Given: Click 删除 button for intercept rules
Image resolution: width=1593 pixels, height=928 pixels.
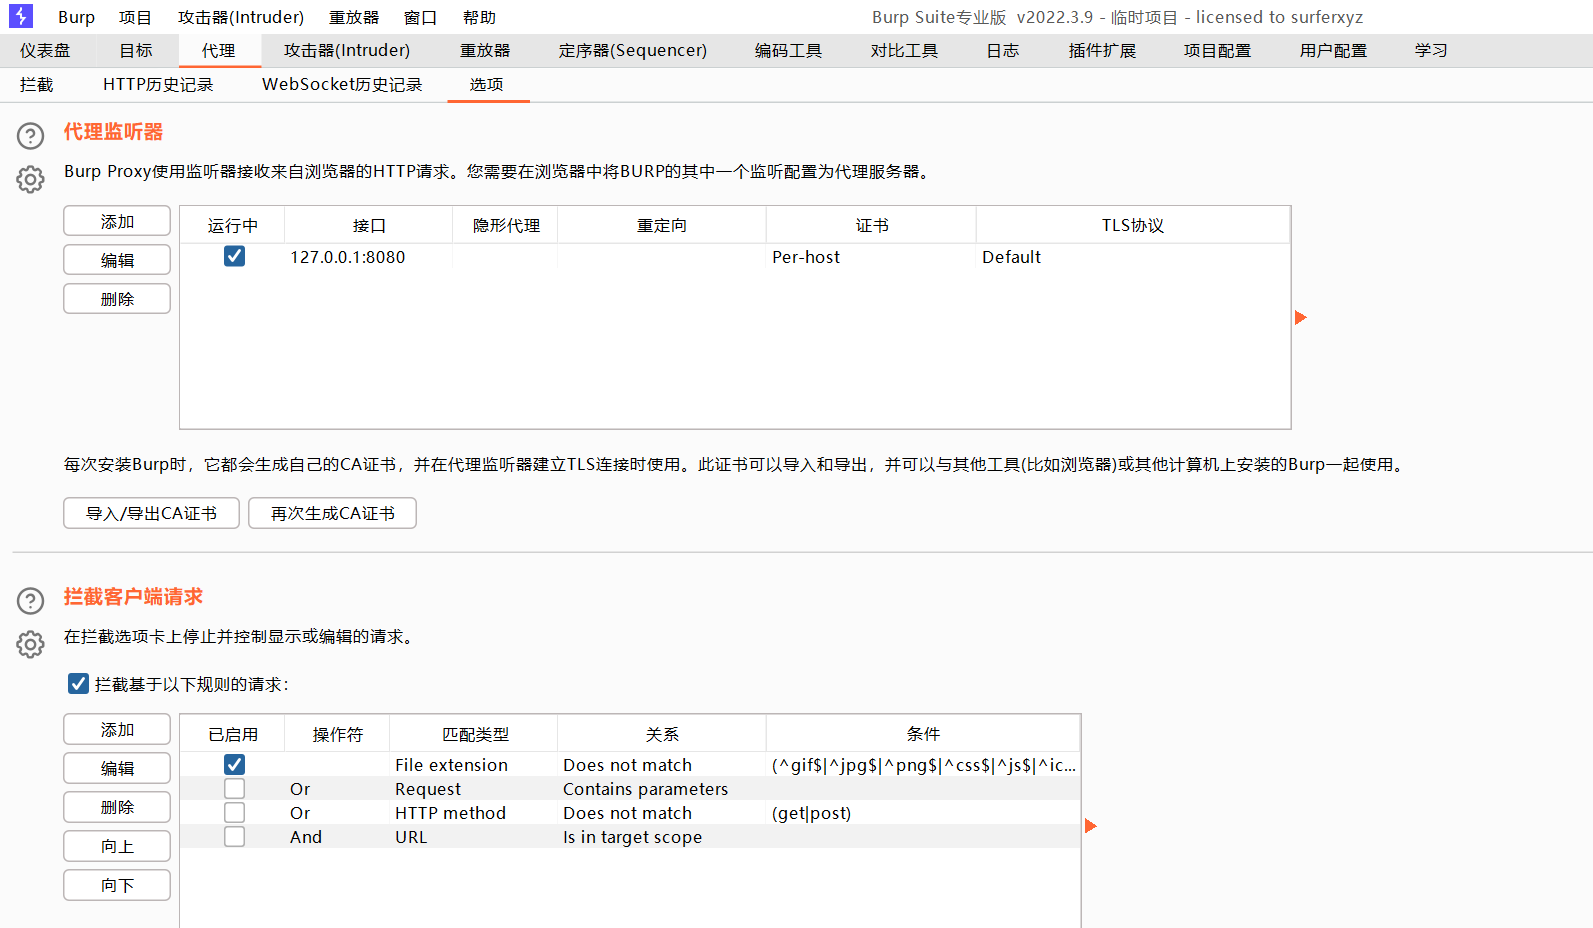Looking at the screenshot, I should pyautogui.click(x=117, y=807).
